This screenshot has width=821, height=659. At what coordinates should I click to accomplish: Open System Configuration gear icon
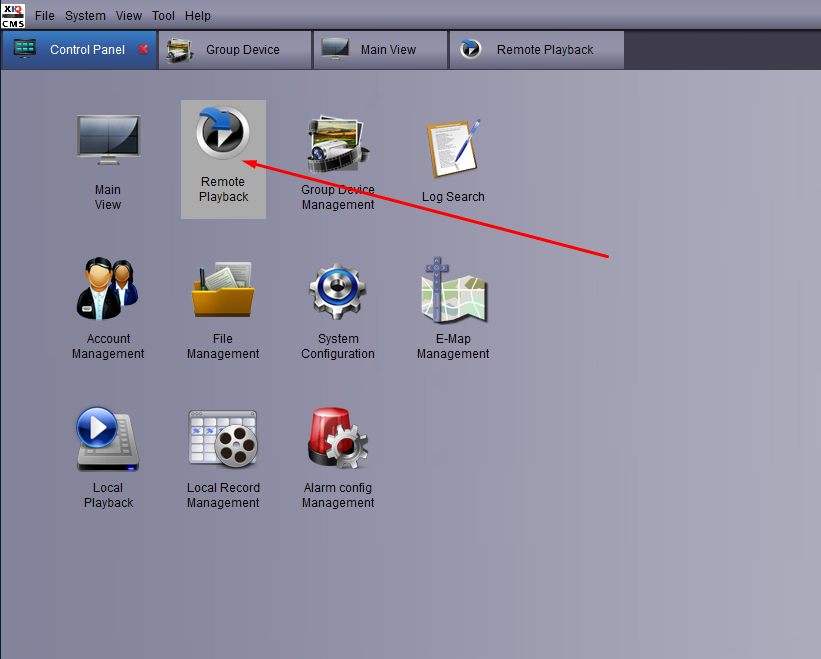point(338,291)
